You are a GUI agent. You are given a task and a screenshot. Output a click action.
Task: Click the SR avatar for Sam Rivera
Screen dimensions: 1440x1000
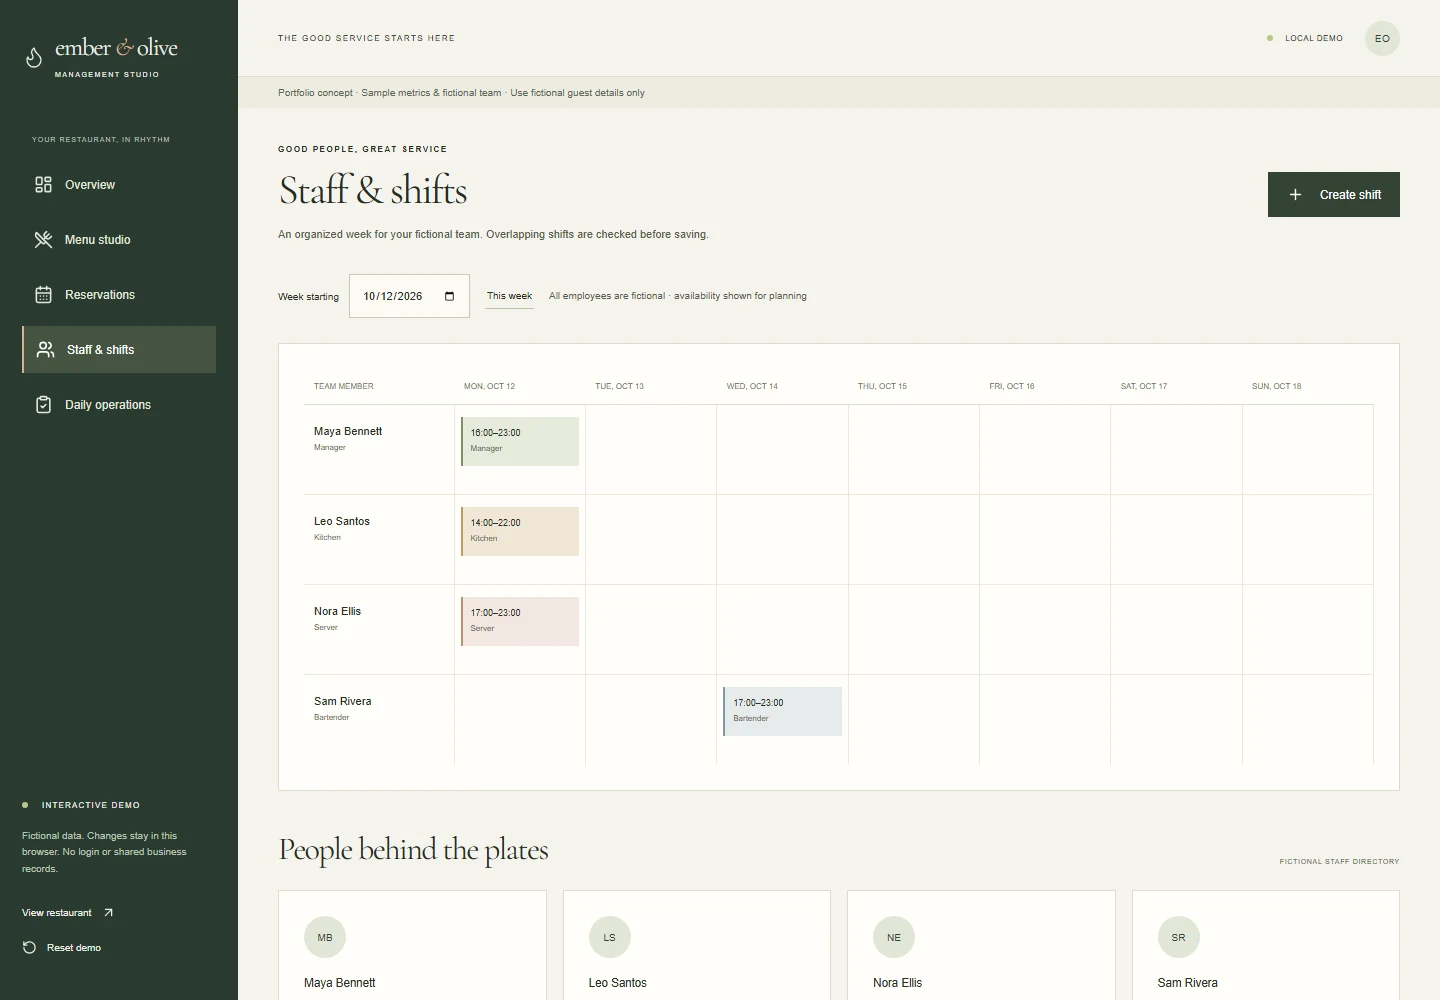click(1179, 938)
